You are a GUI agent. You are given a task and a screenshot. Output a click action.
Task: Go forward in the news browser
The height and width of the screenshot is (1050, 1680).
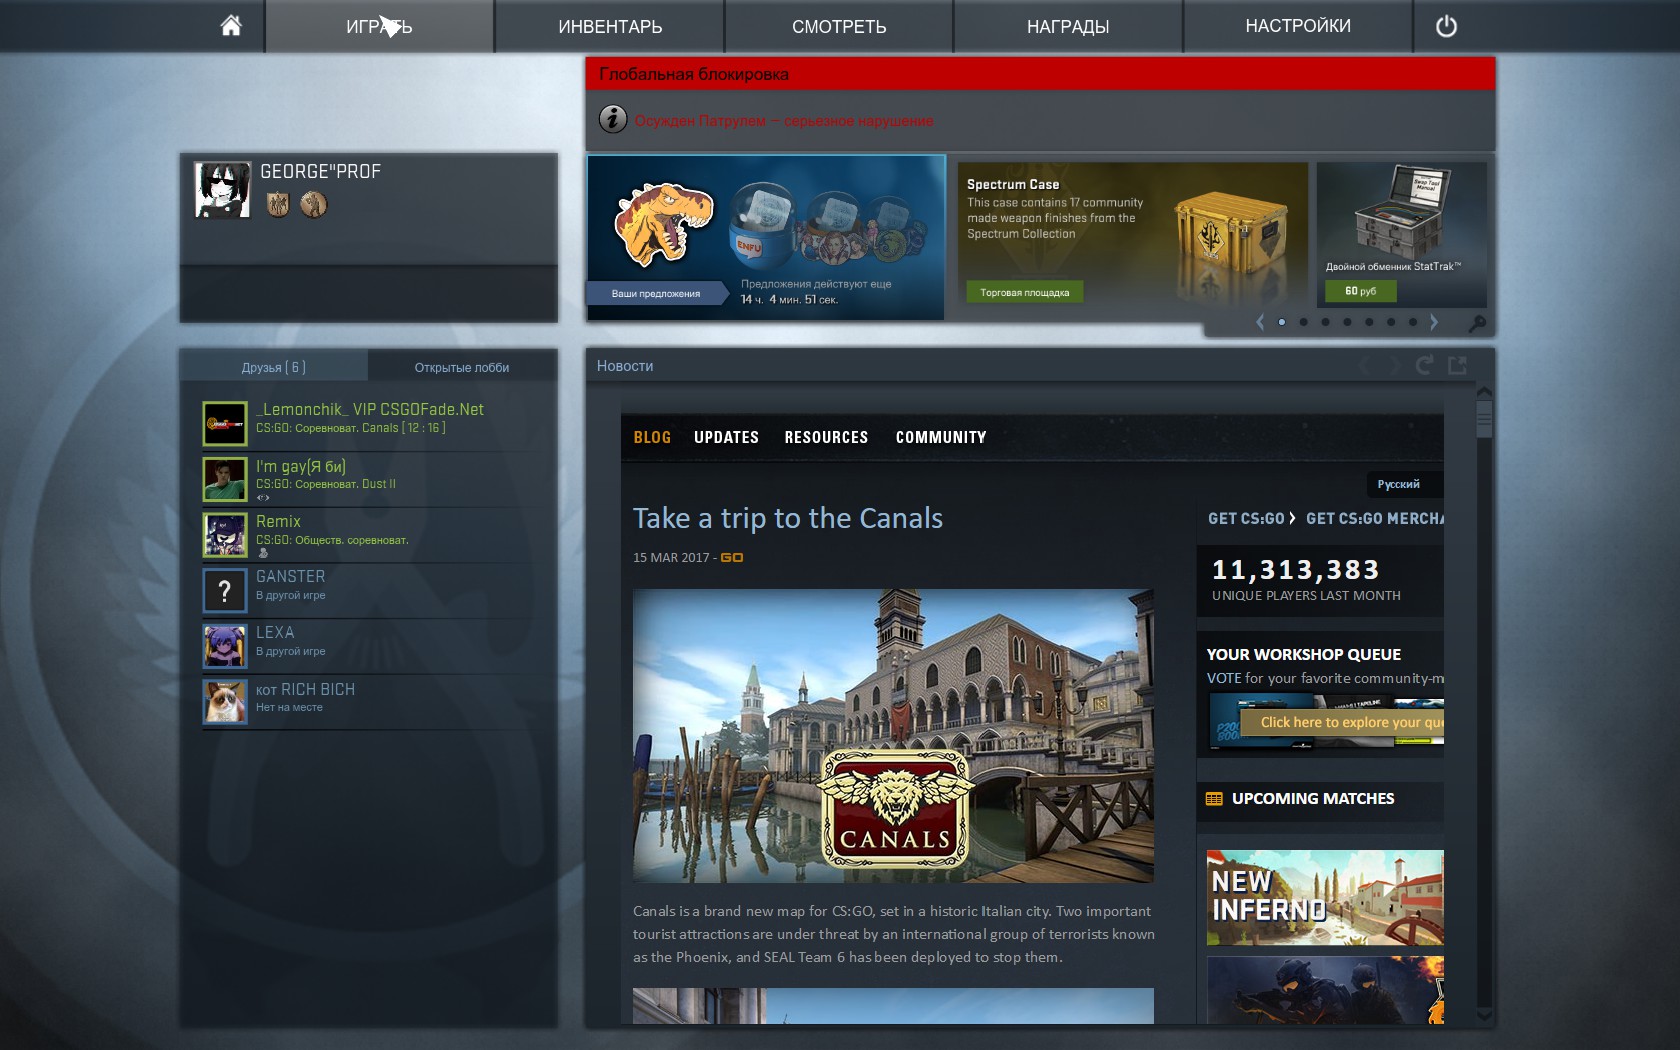[1394, 366]
